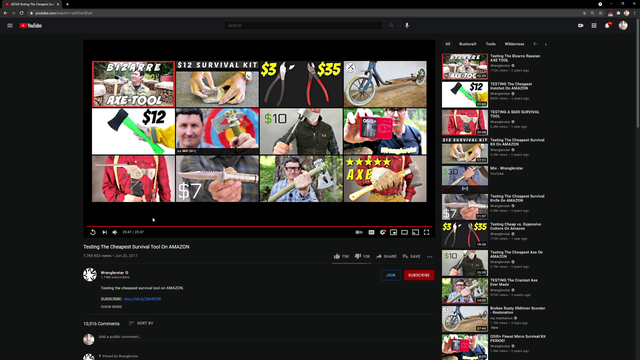Enable miniplayer mode
The height and width of the screenshot is (360, 640).
coord(393,232)
